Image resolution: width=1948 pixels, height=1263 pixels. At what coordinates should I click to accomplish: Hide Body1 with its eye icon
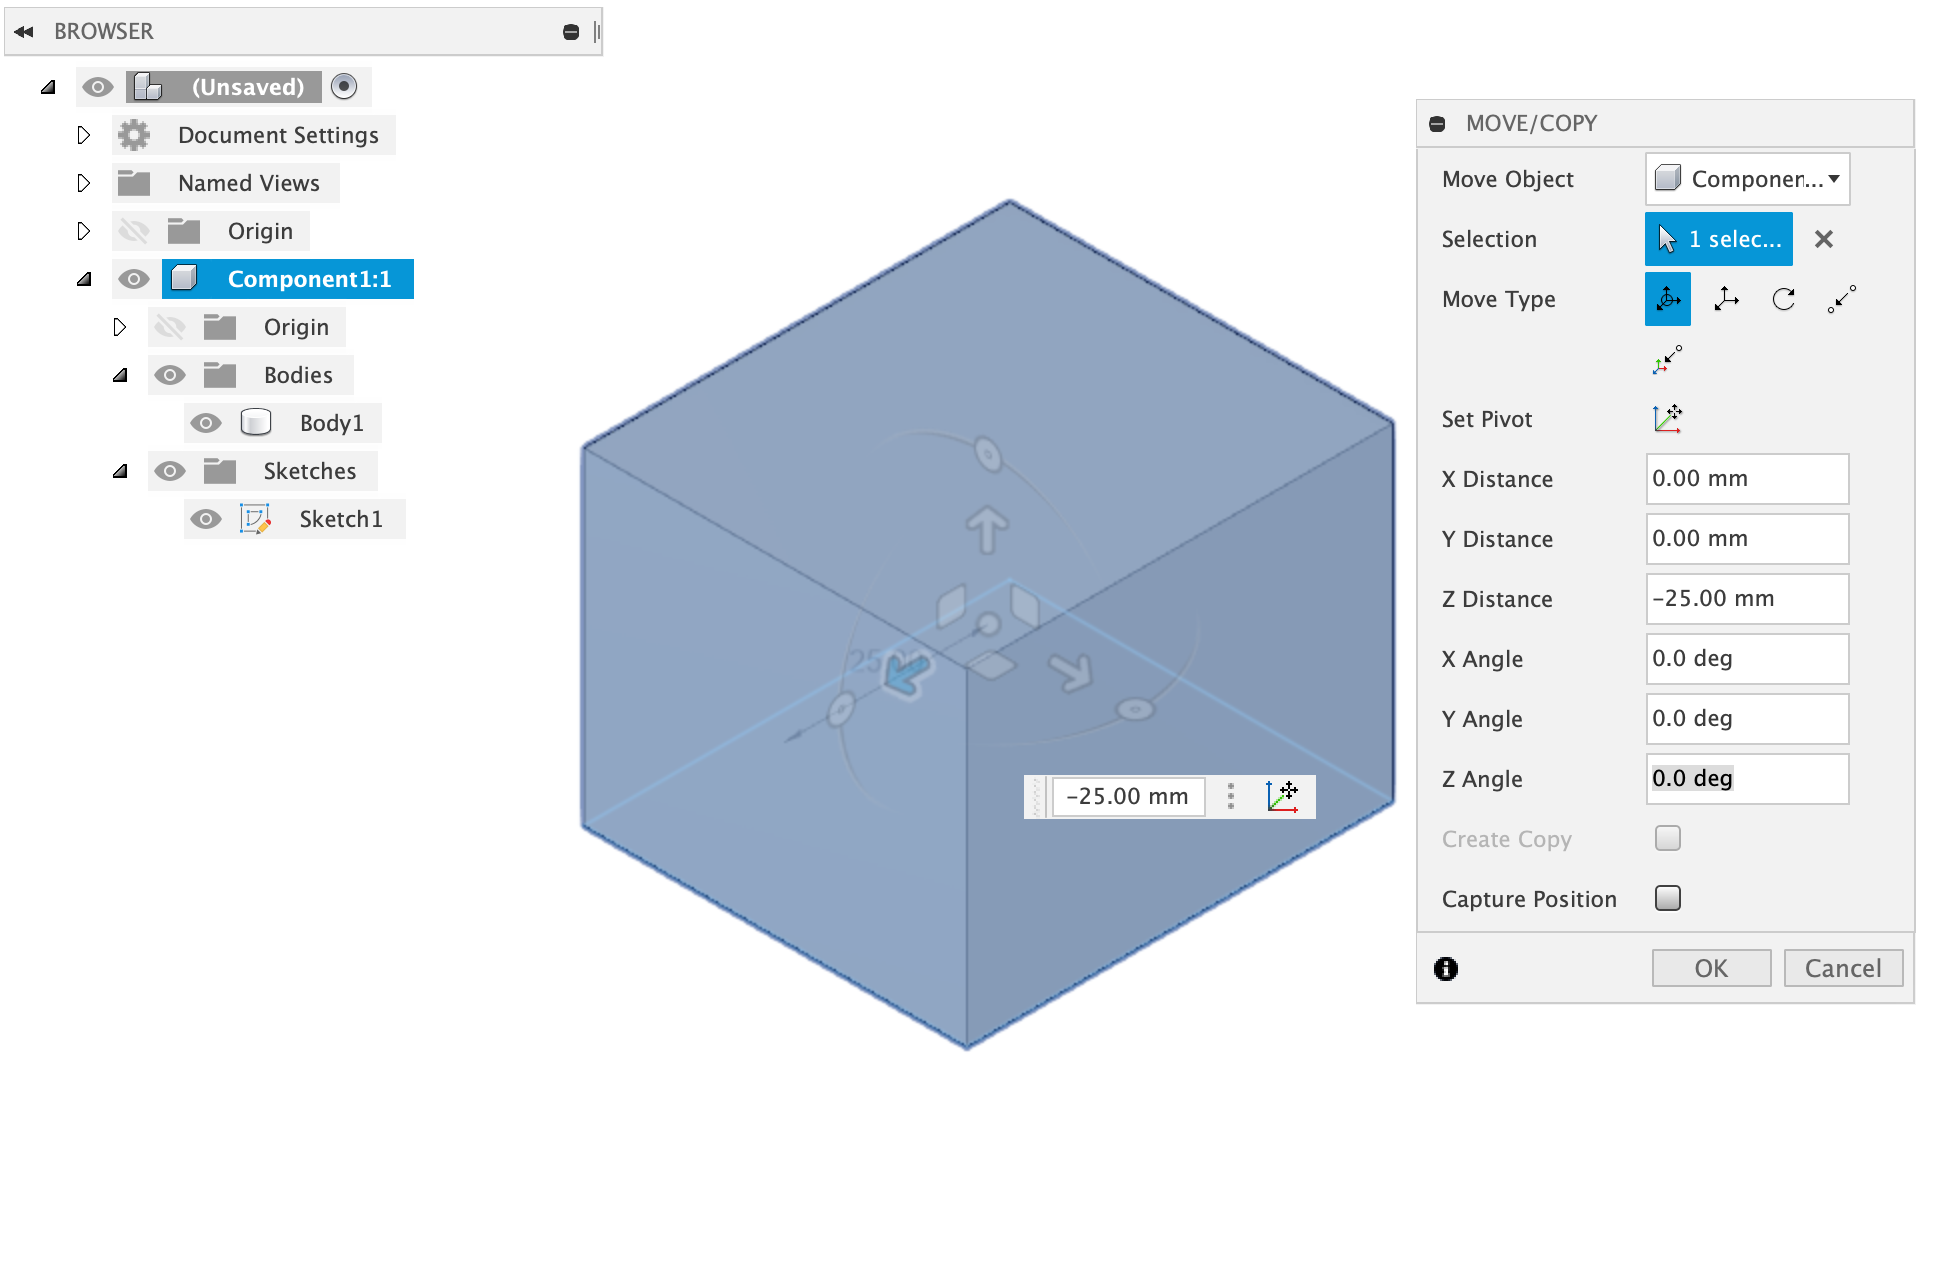pos(206,423)
